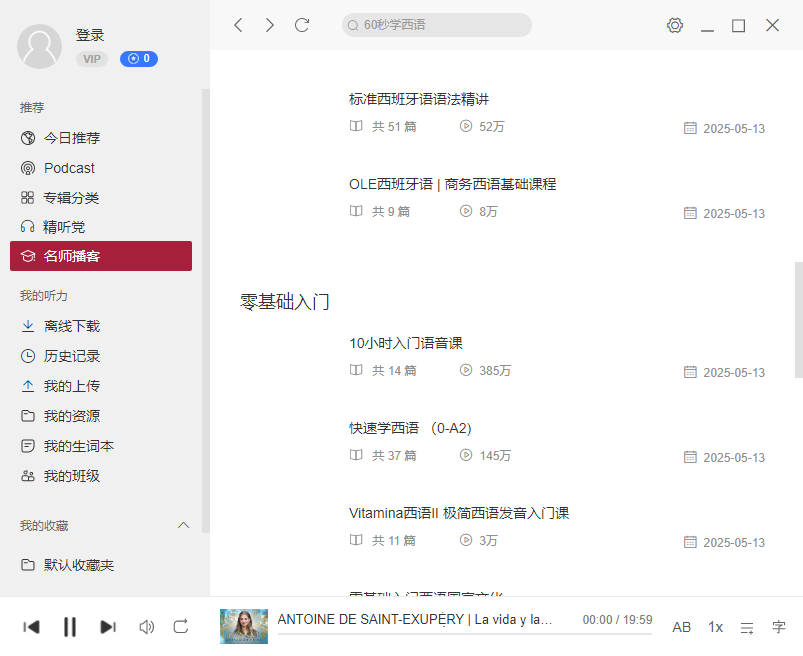Go forward with the right arrow
This screenshot has width=803, height=656.
(270, 25)
